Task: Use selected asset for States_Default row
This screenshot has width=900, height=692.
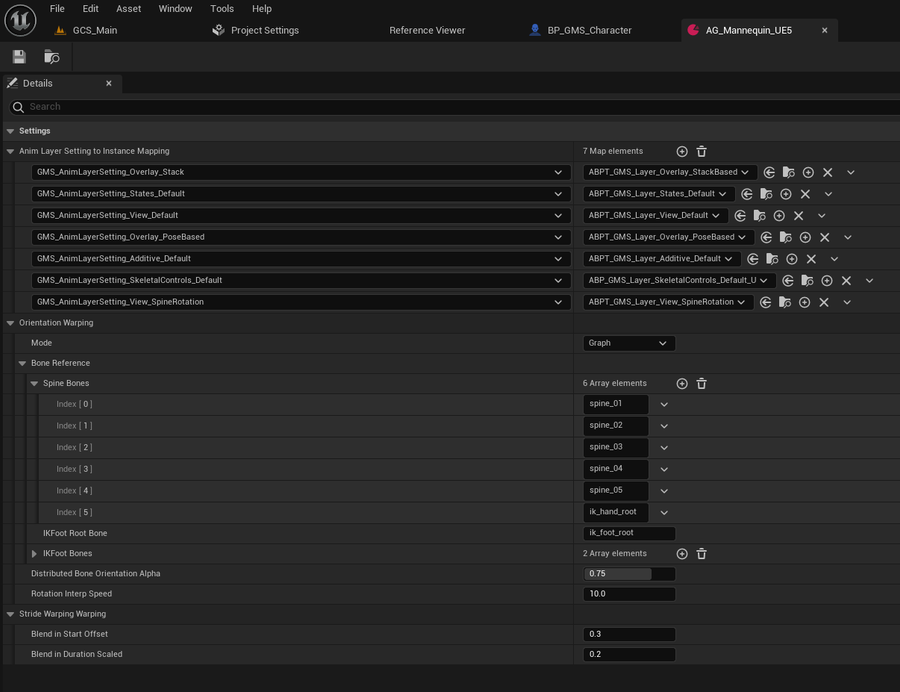Action: click(x=747, y=194)
